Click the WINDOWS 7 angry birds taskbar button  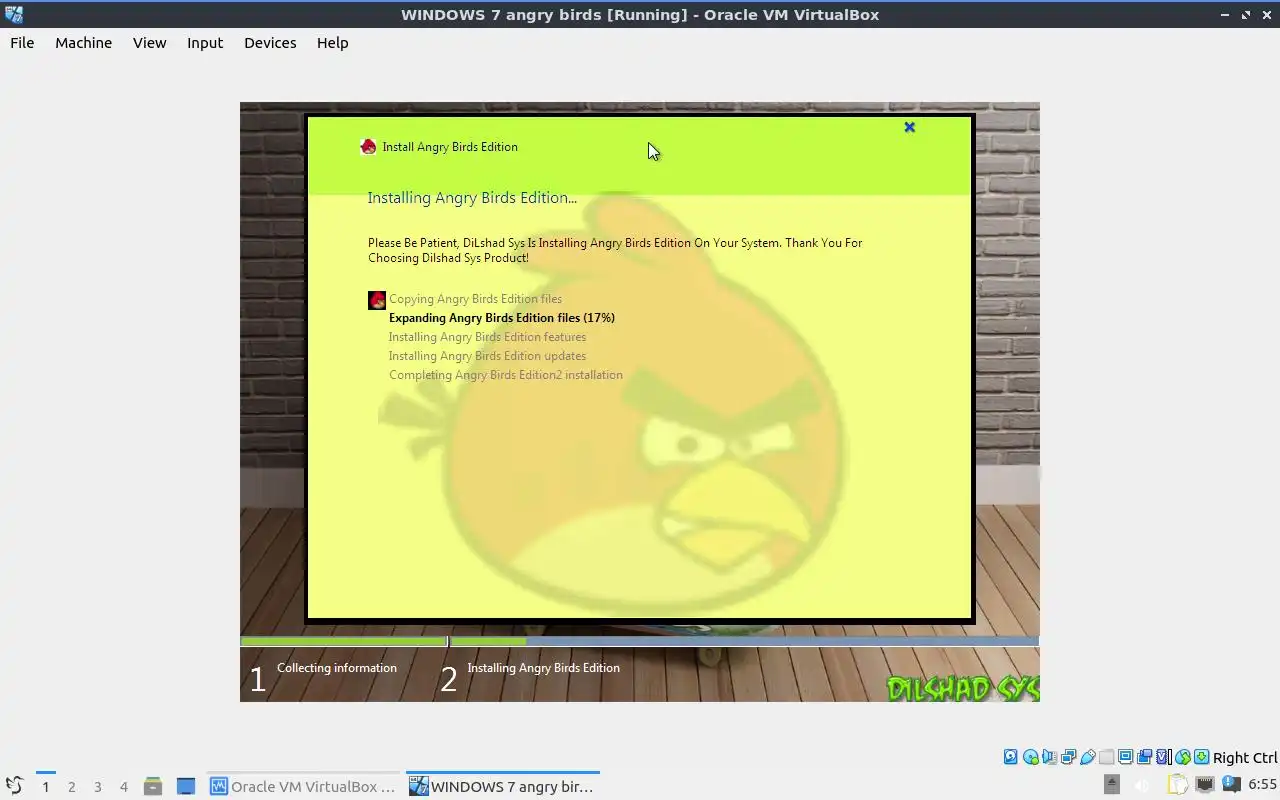click(x=502, y=786)
